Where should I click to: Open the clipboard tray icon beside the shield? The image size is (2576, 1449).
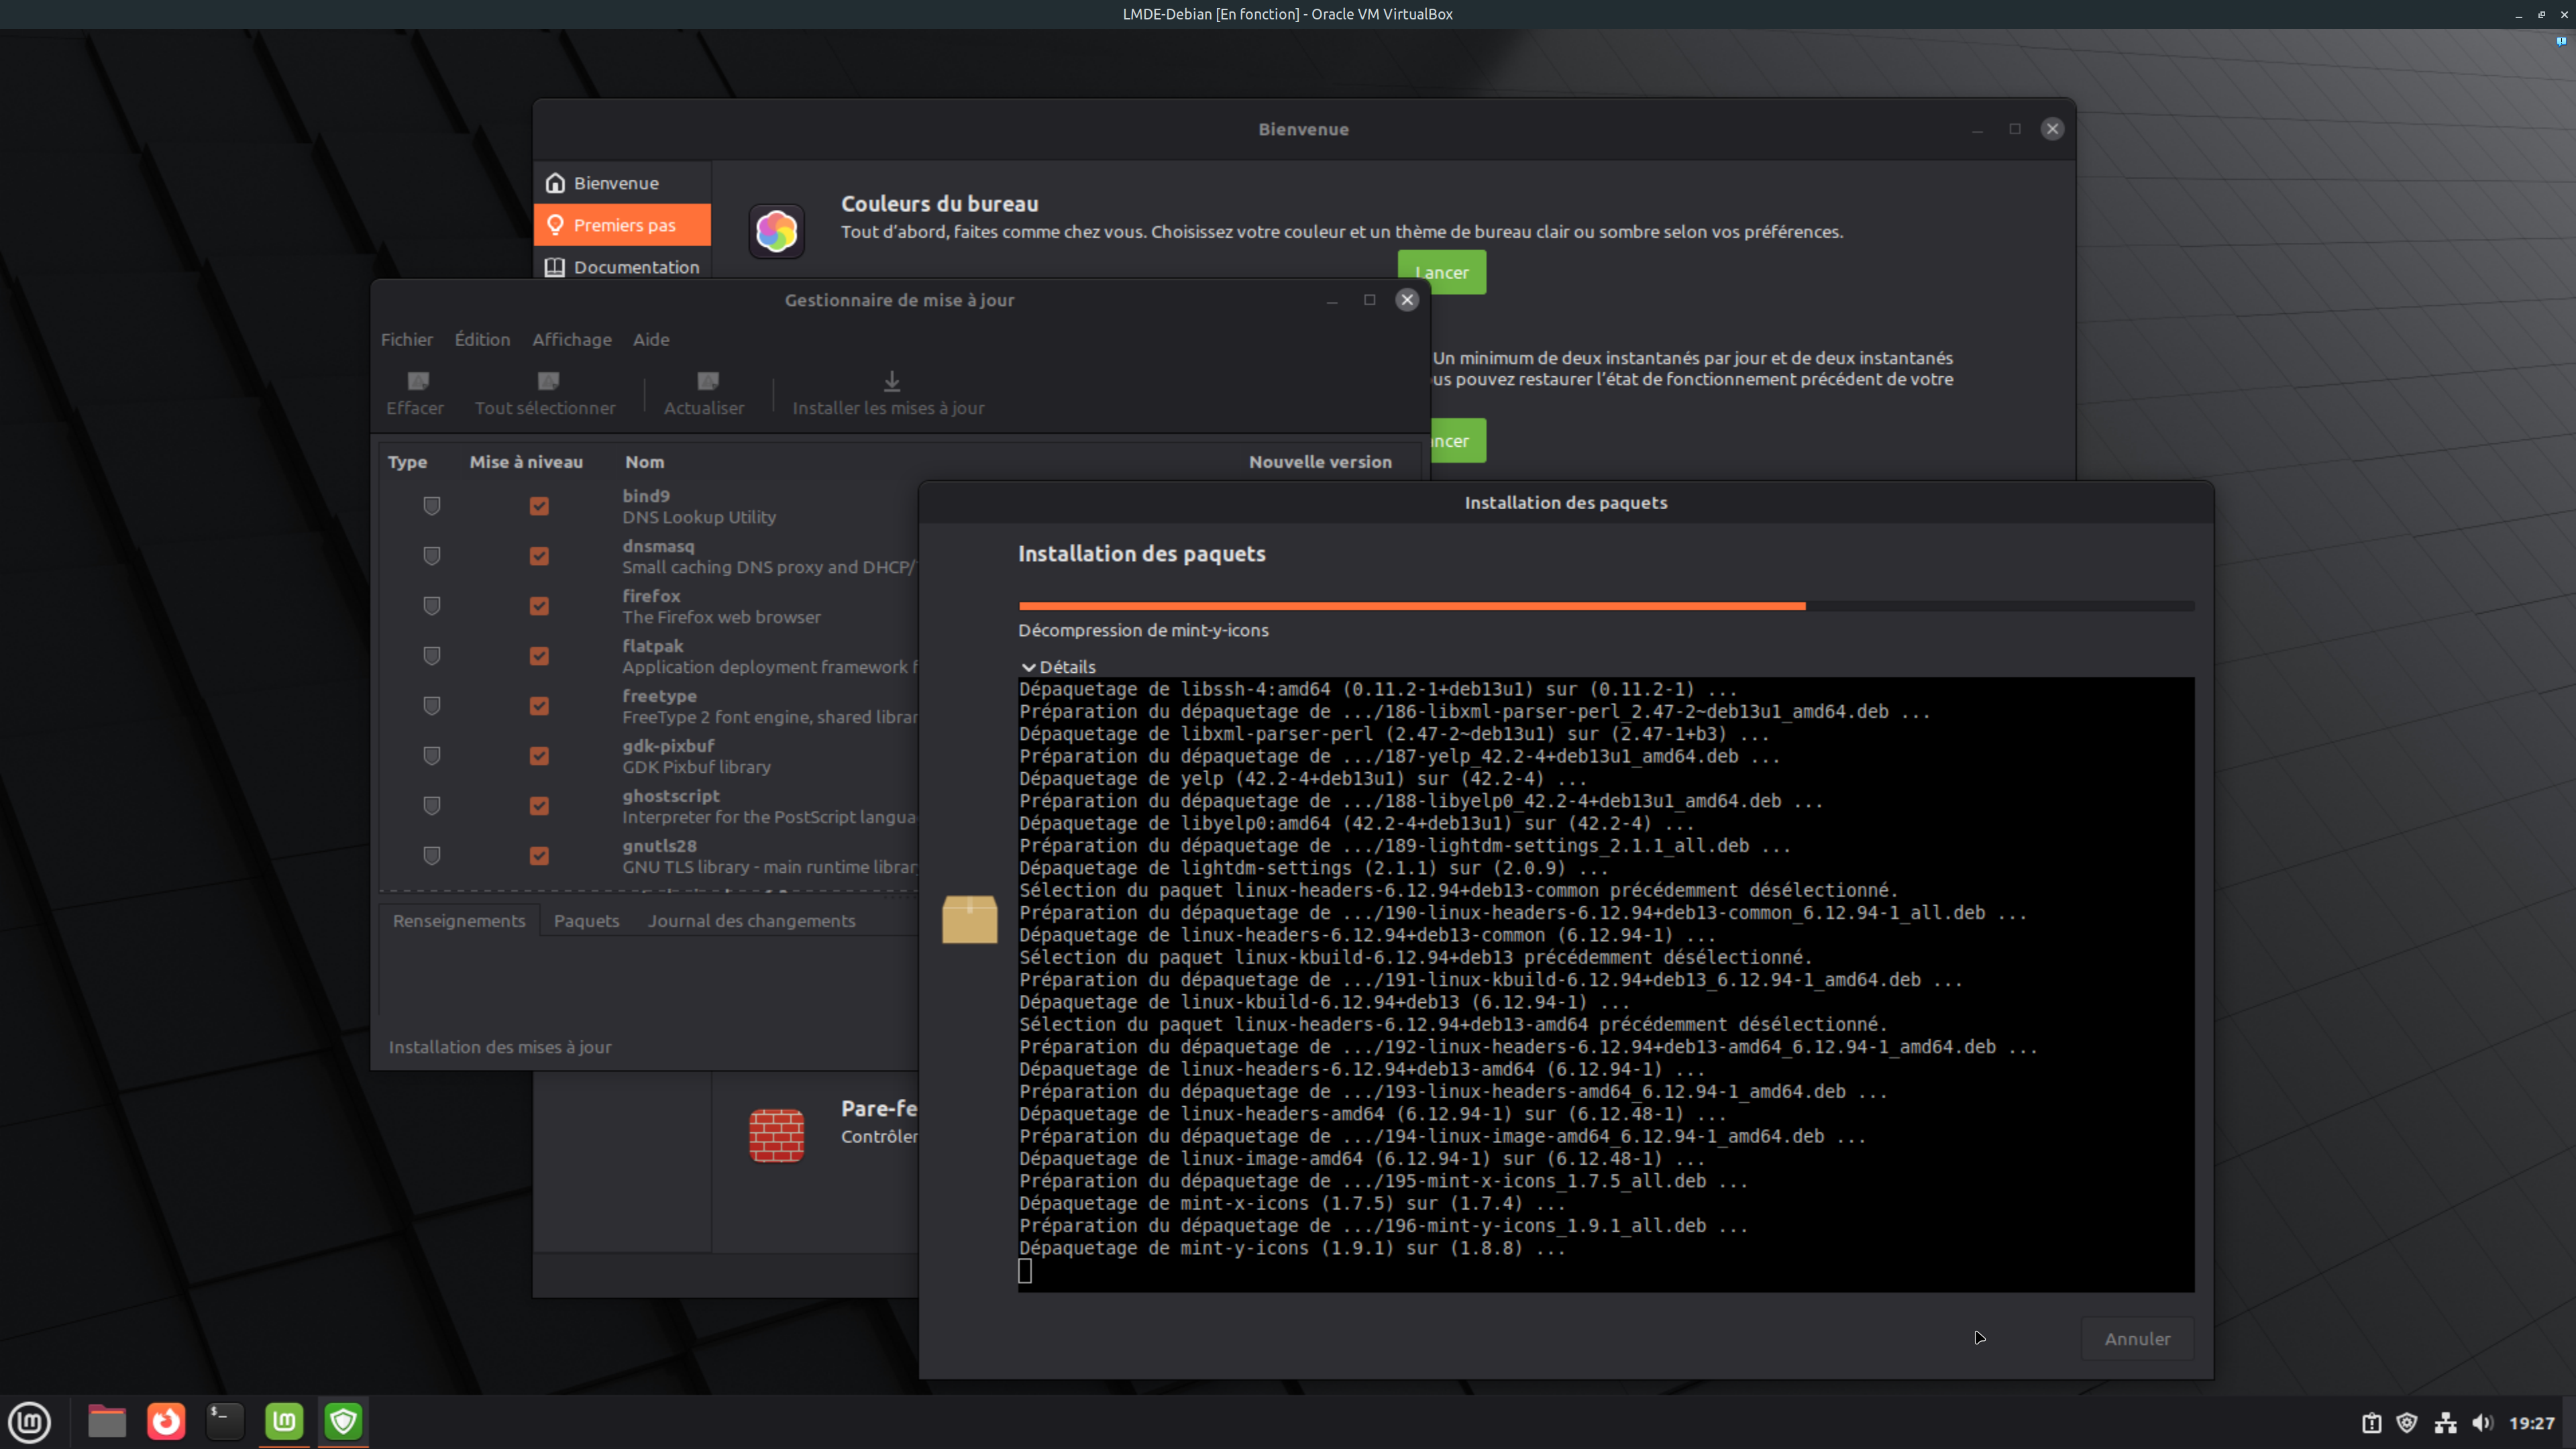pos(2371,1422)
